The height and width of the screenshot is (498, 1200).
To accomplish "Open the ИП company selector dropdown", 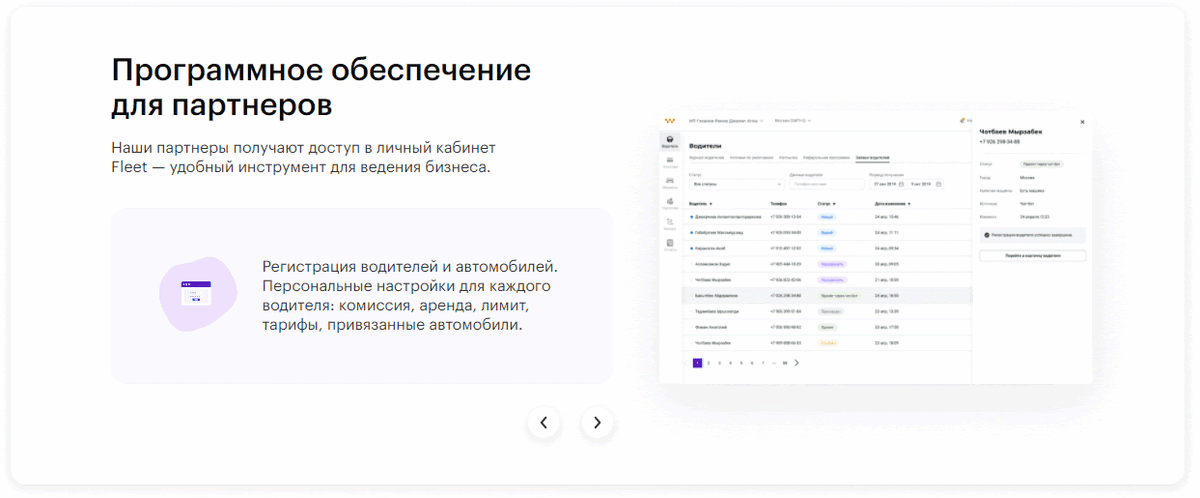I will click(x=726, y=121).
